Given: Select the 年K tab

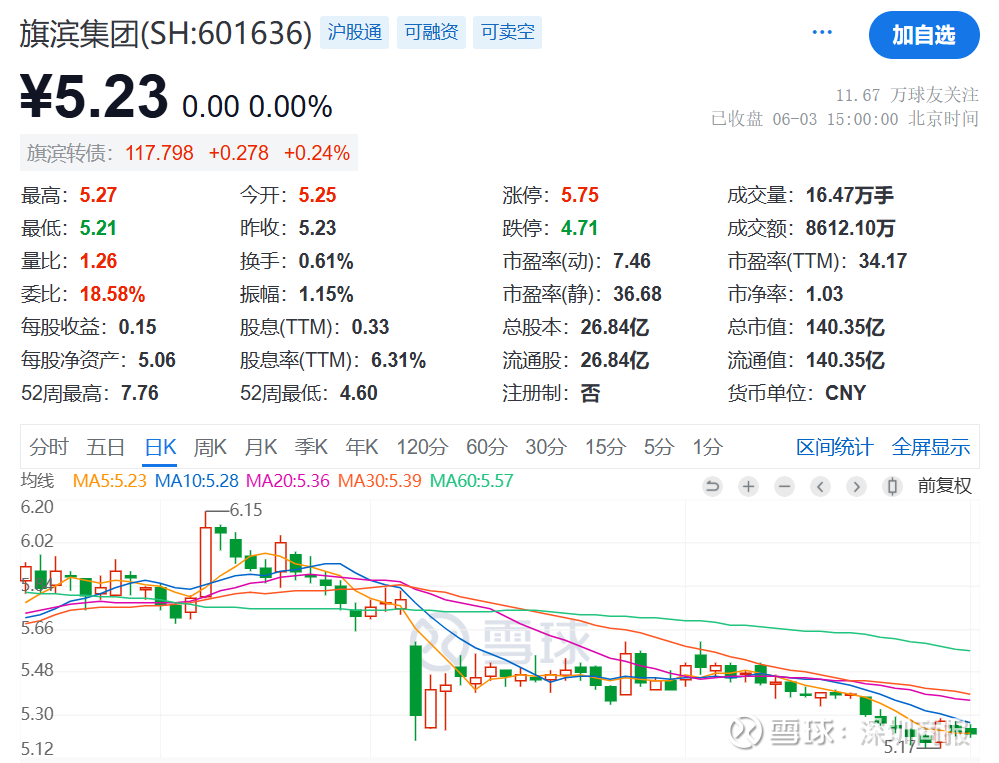Looking at the screenshot, I should click(x=362, y=447).
